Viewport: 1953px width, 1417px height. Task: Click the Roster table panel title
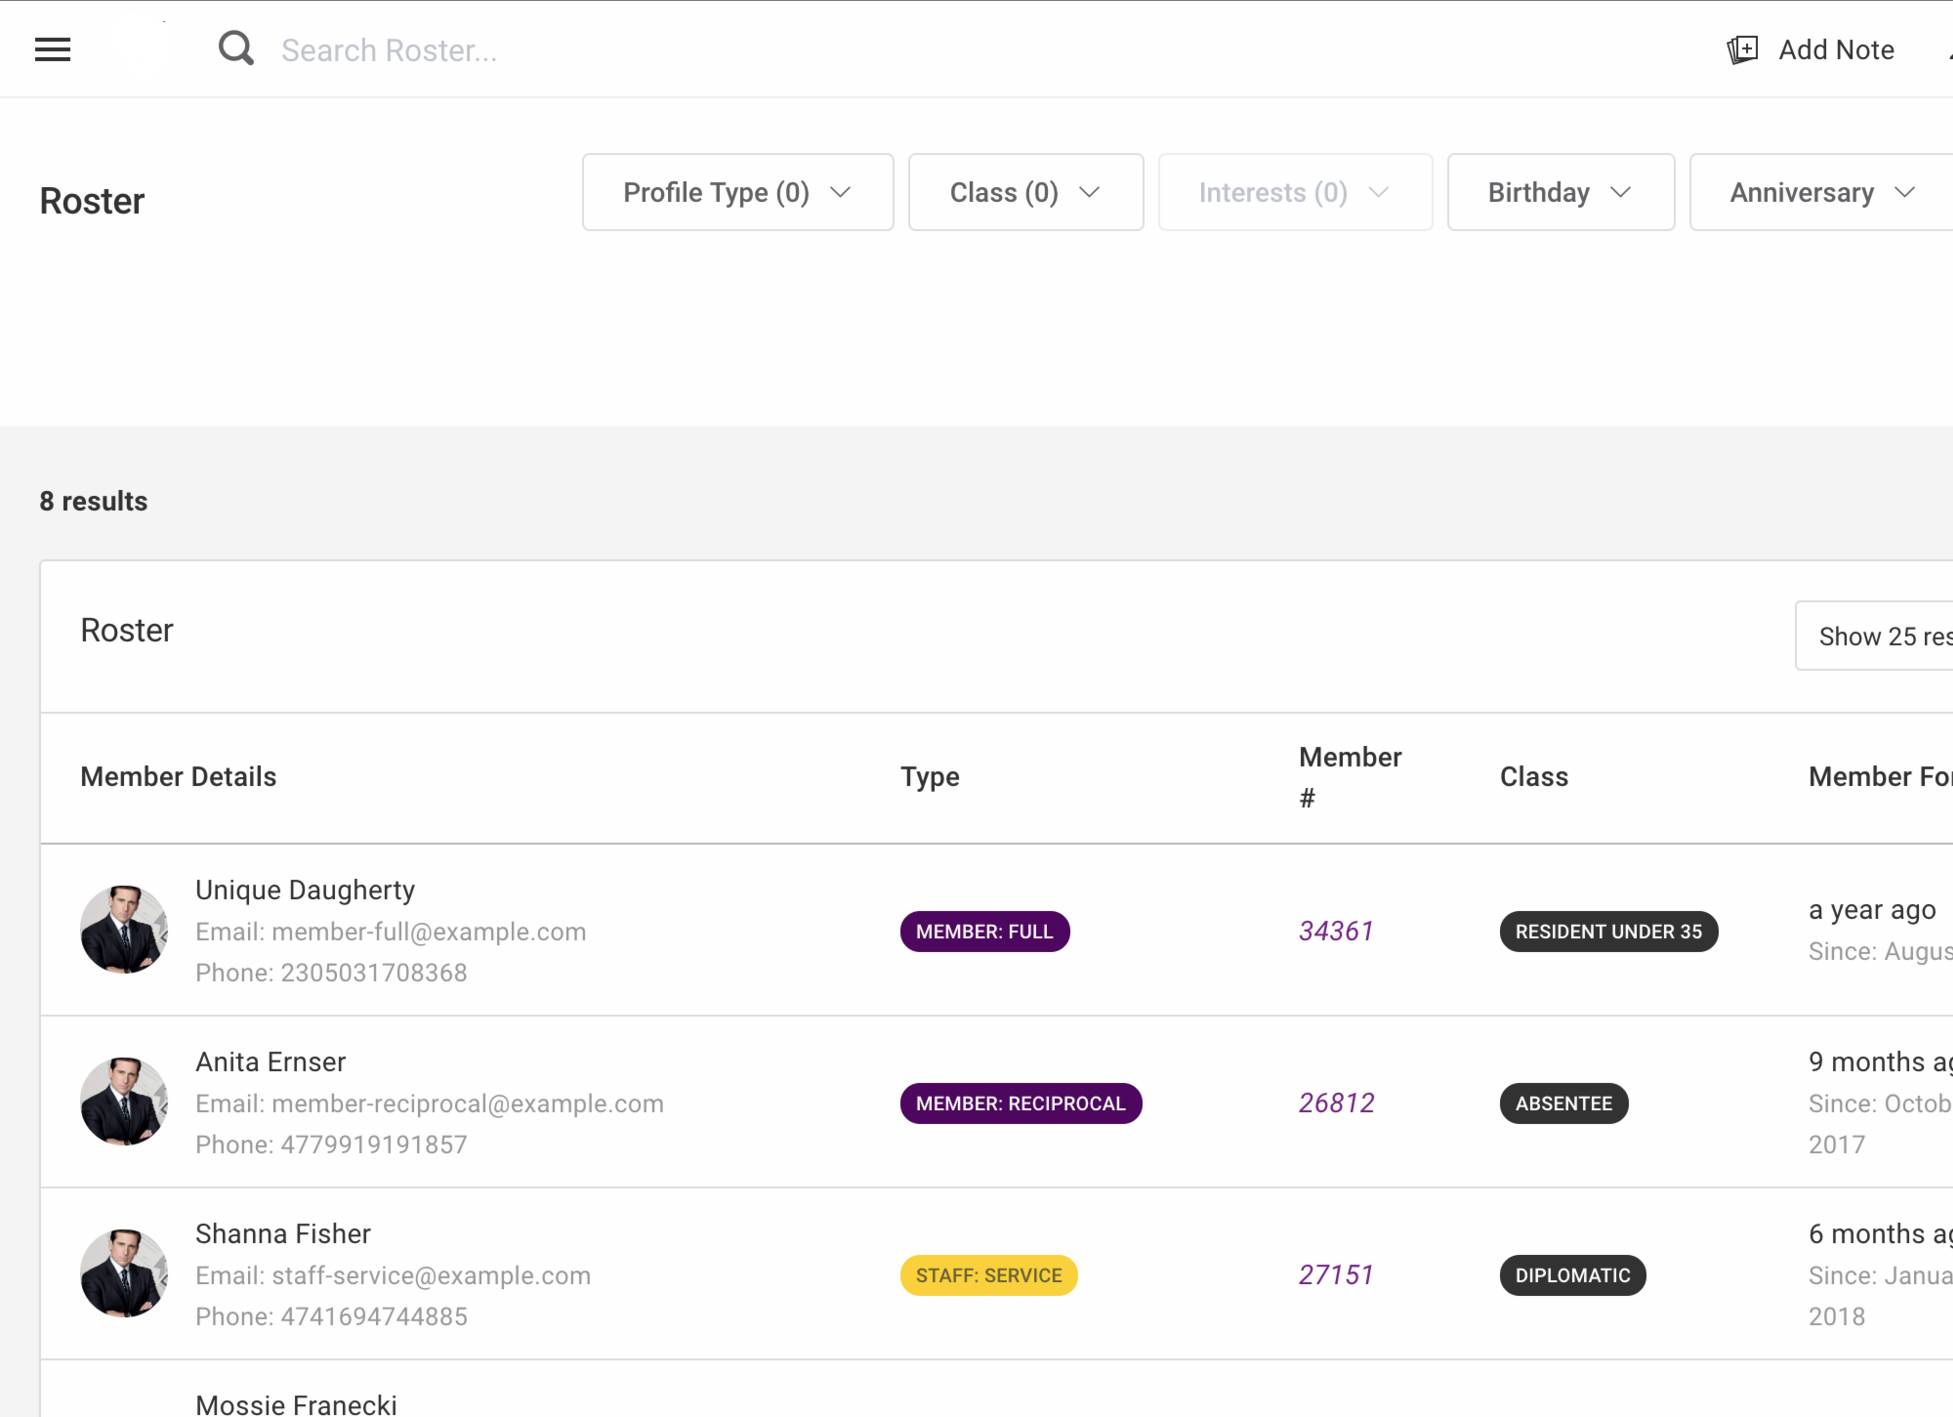127,630
